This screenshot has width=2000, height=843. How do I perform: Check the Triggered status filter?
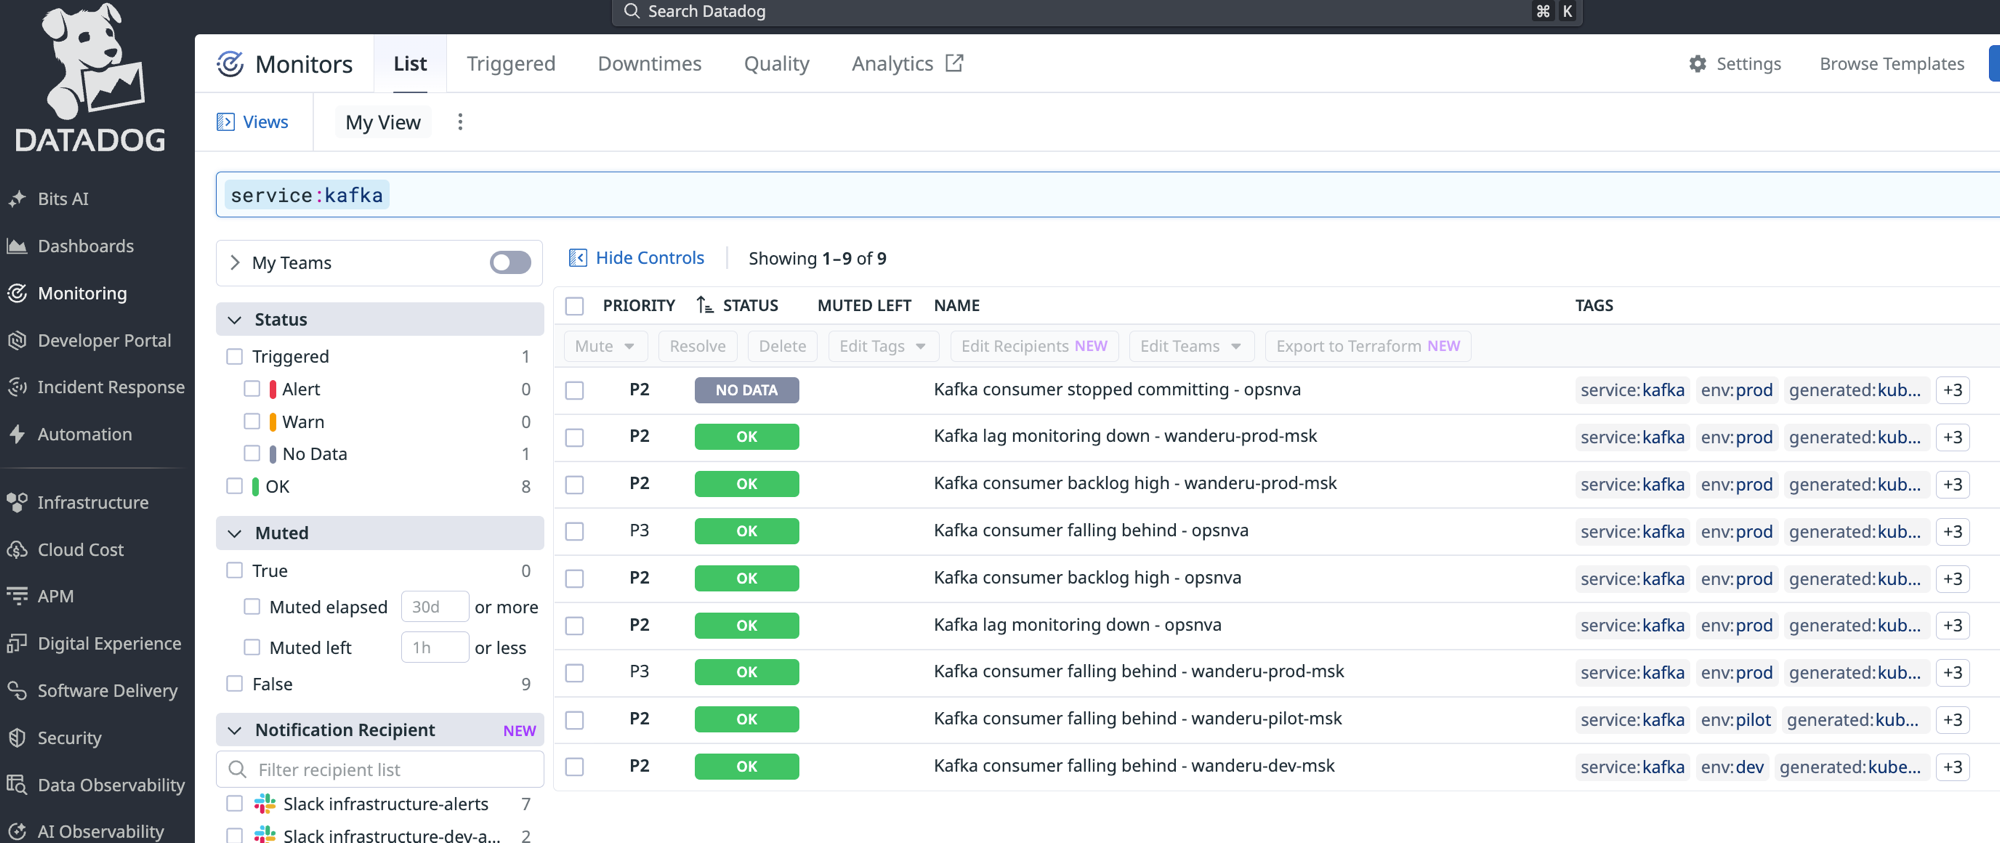[235, 357]
